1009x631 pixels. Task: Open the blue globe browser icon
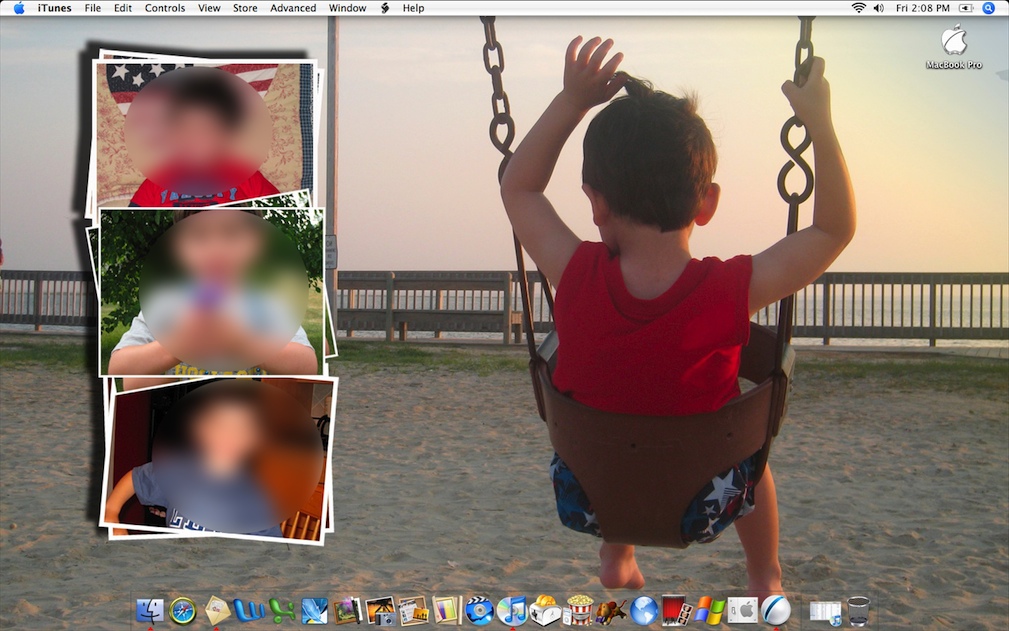[643, 610]
